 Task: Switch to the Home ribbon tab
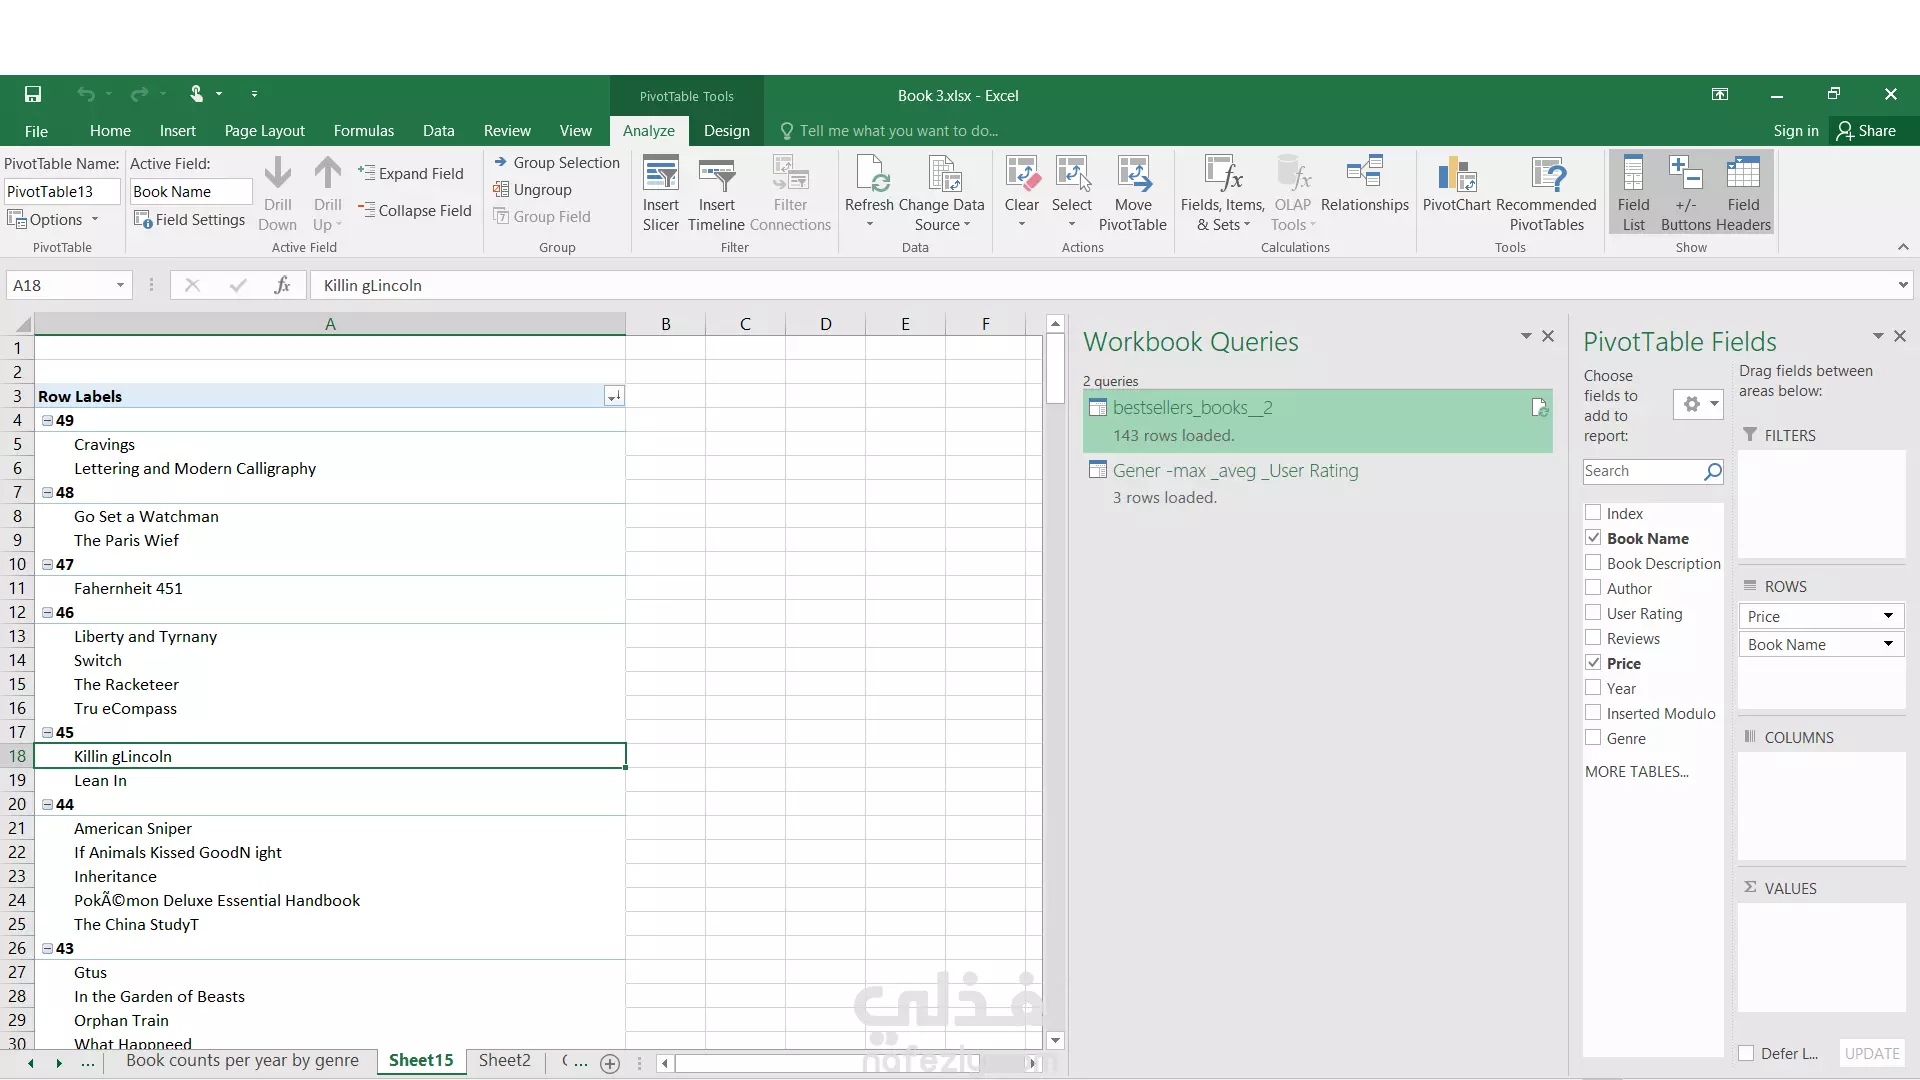click(110, 131)
